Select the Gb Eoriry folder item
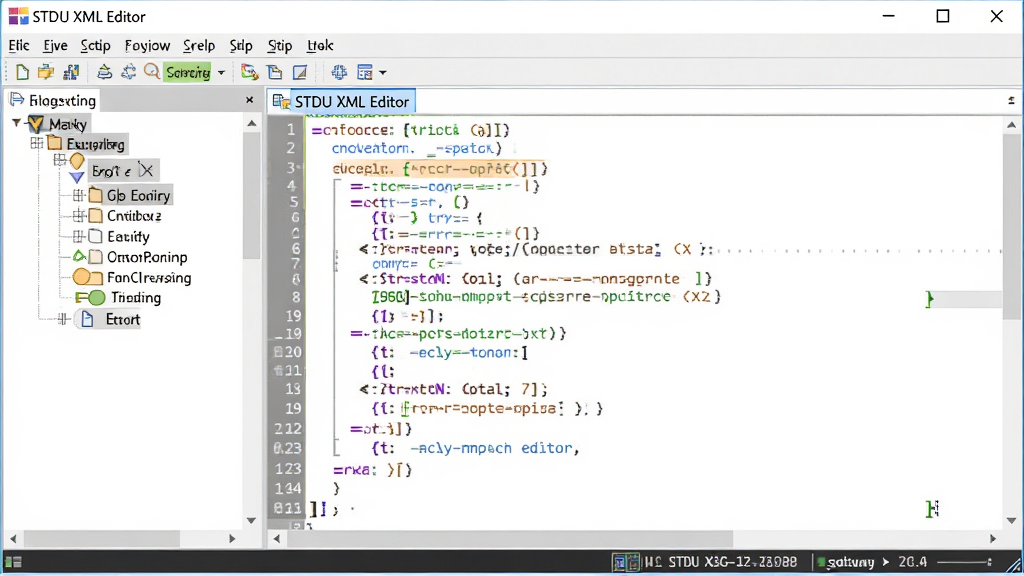Viewport: 1024px width, 576px height. click(138, 195)
